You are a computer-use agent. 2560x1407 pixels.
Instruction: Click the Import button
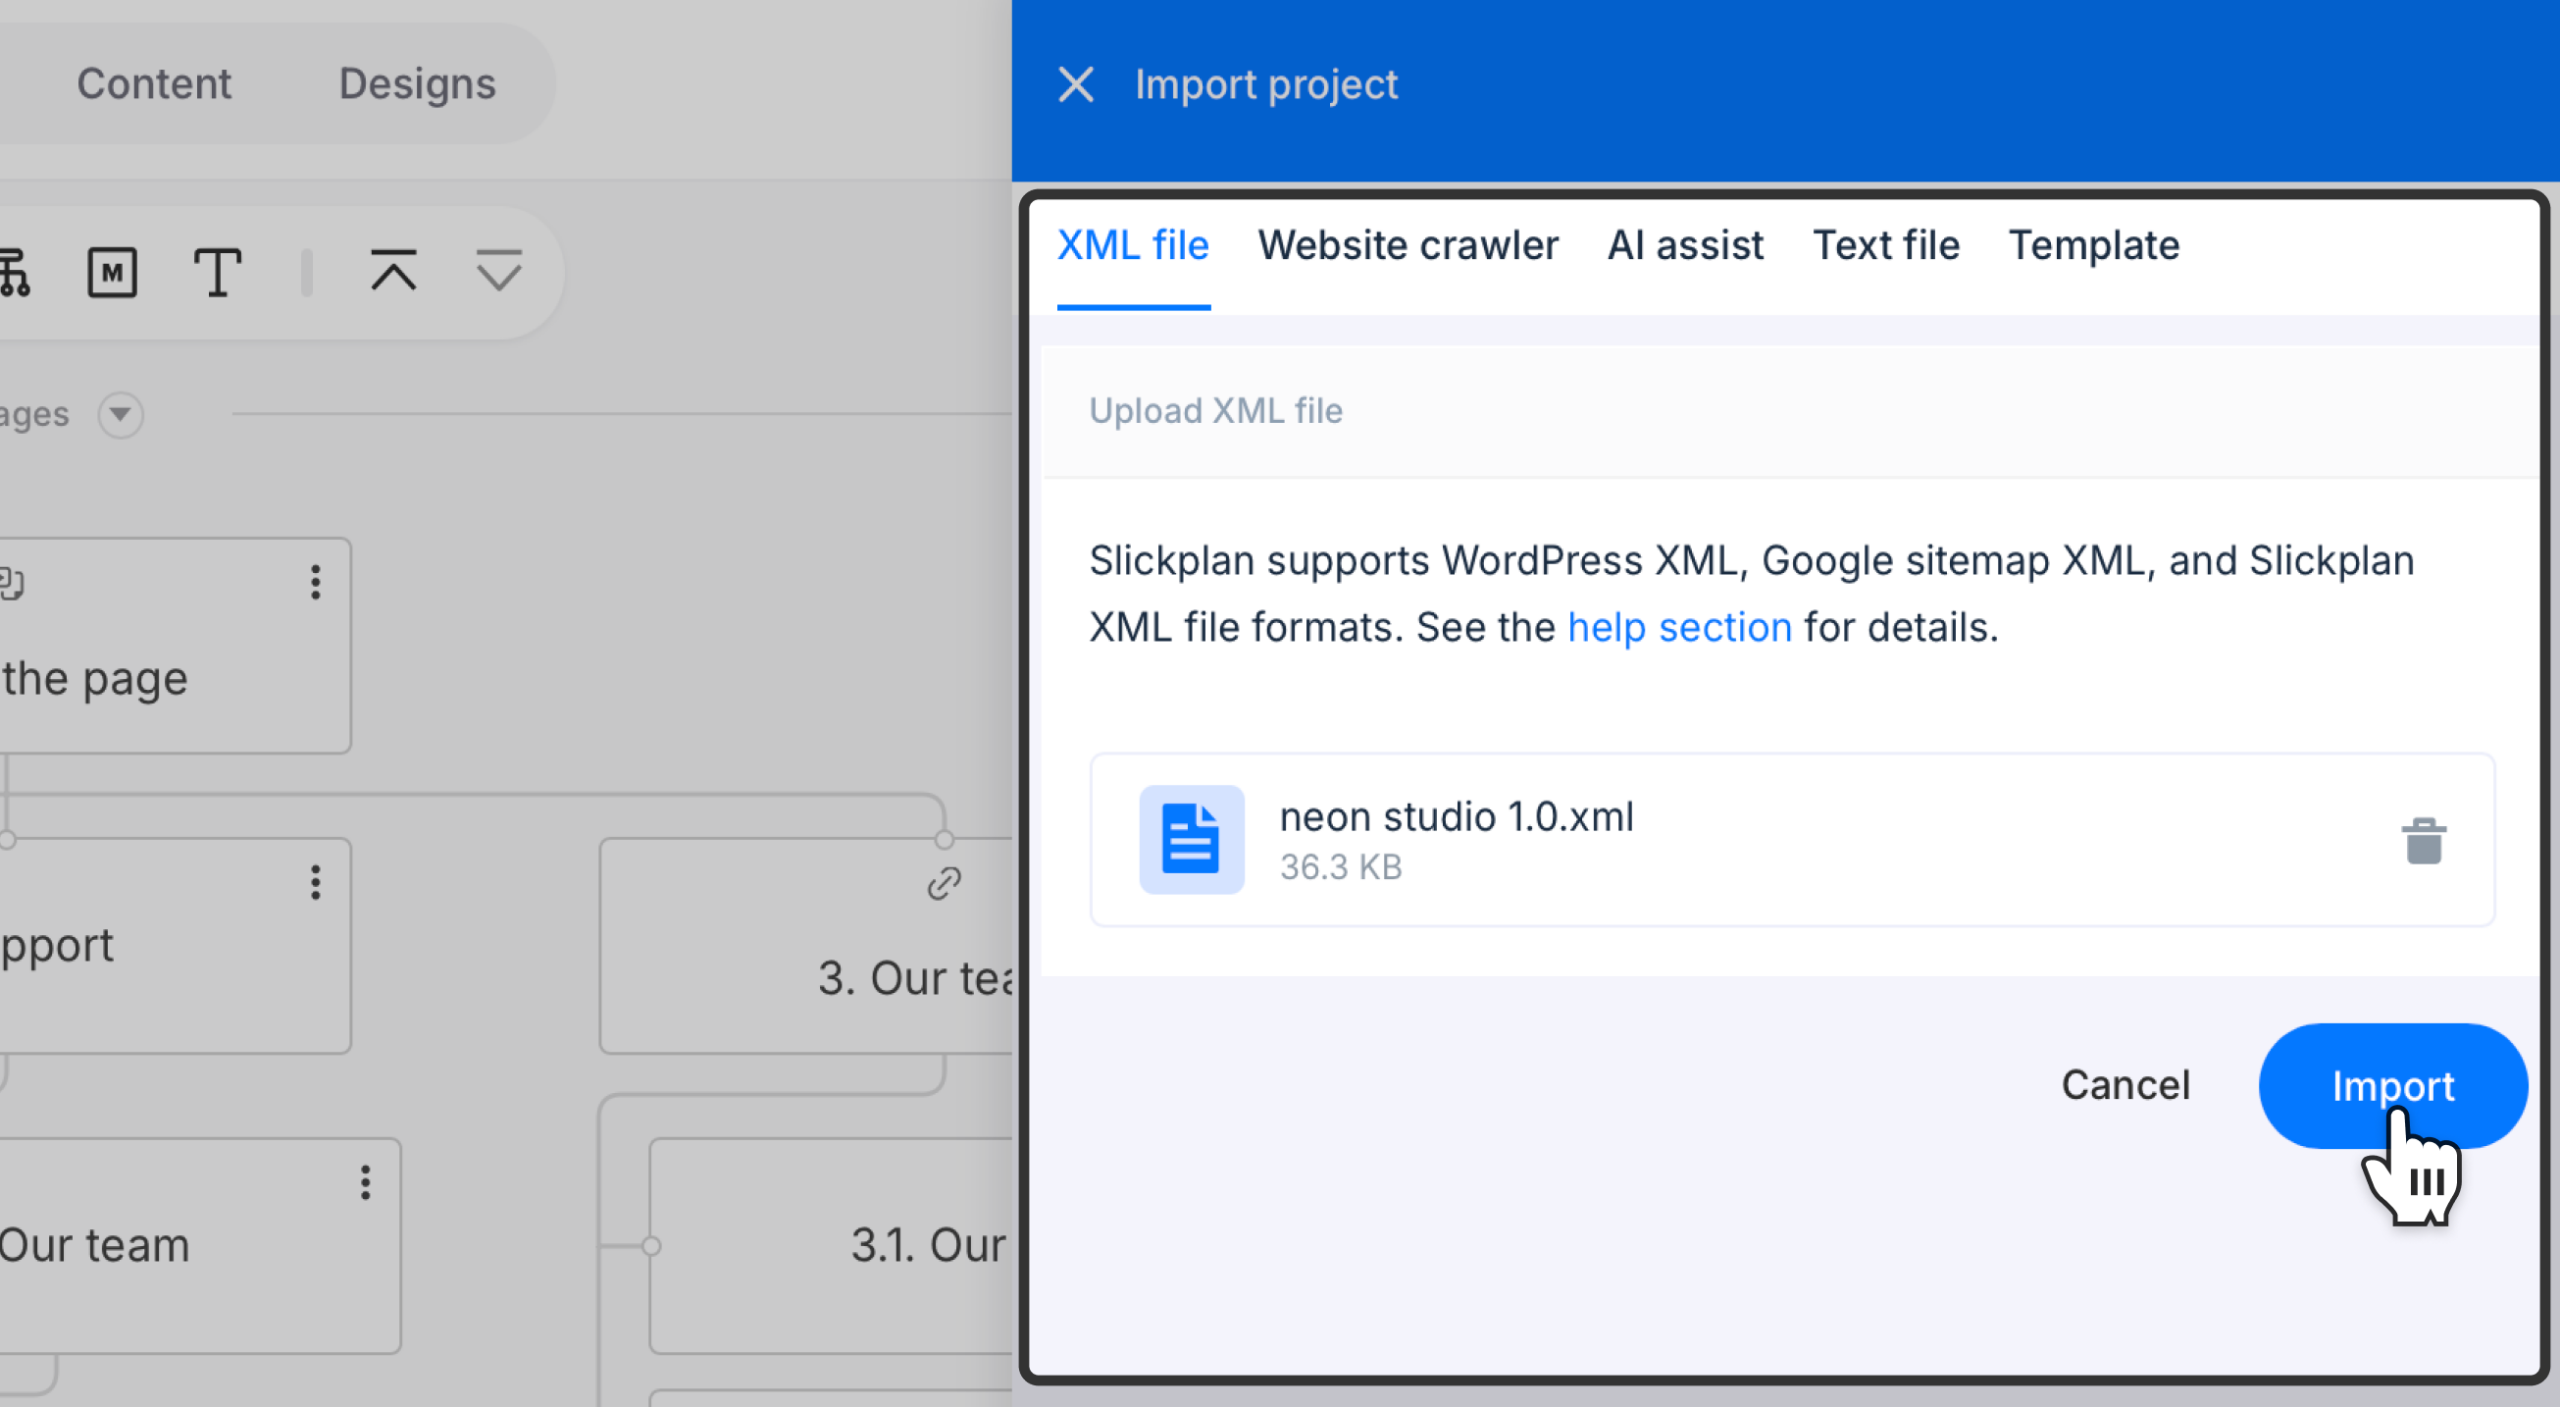[2392, 1085]
